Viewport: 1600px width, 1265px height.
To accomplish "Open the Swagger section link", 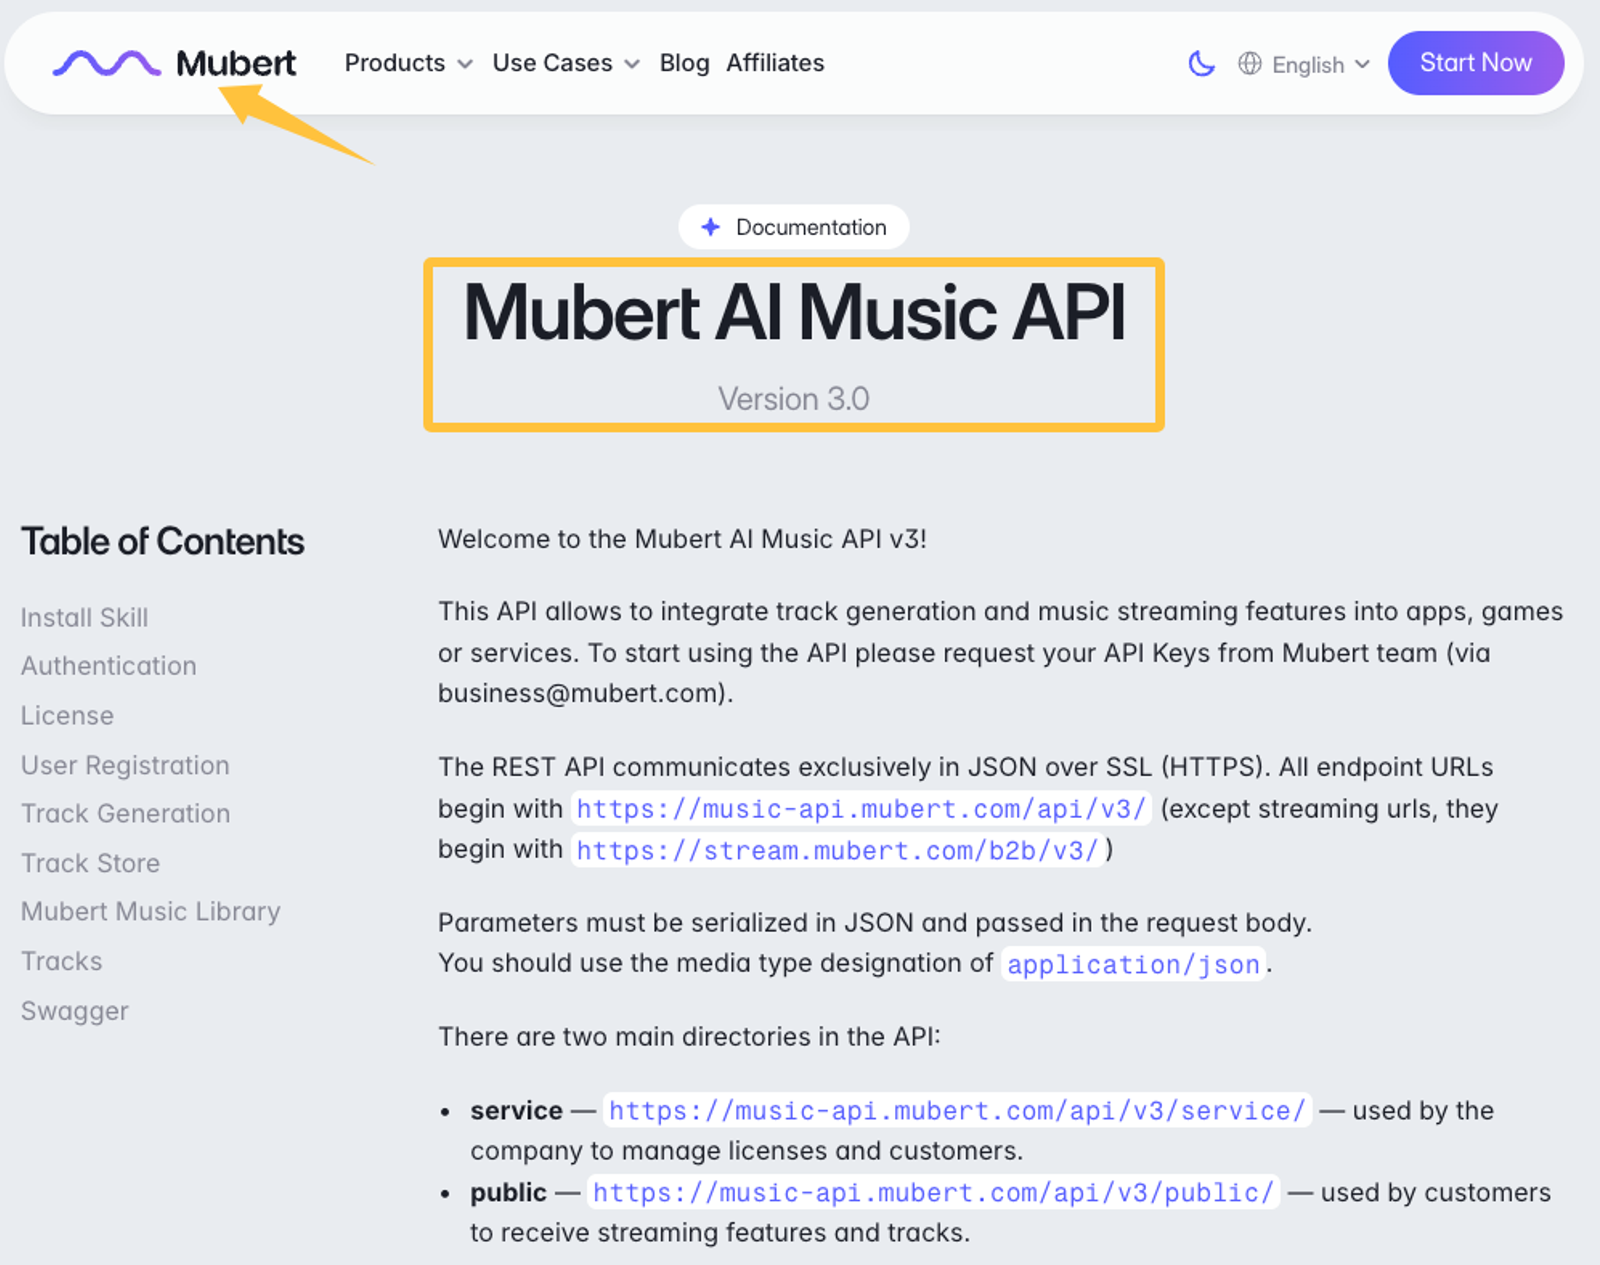I will 75,1011.
